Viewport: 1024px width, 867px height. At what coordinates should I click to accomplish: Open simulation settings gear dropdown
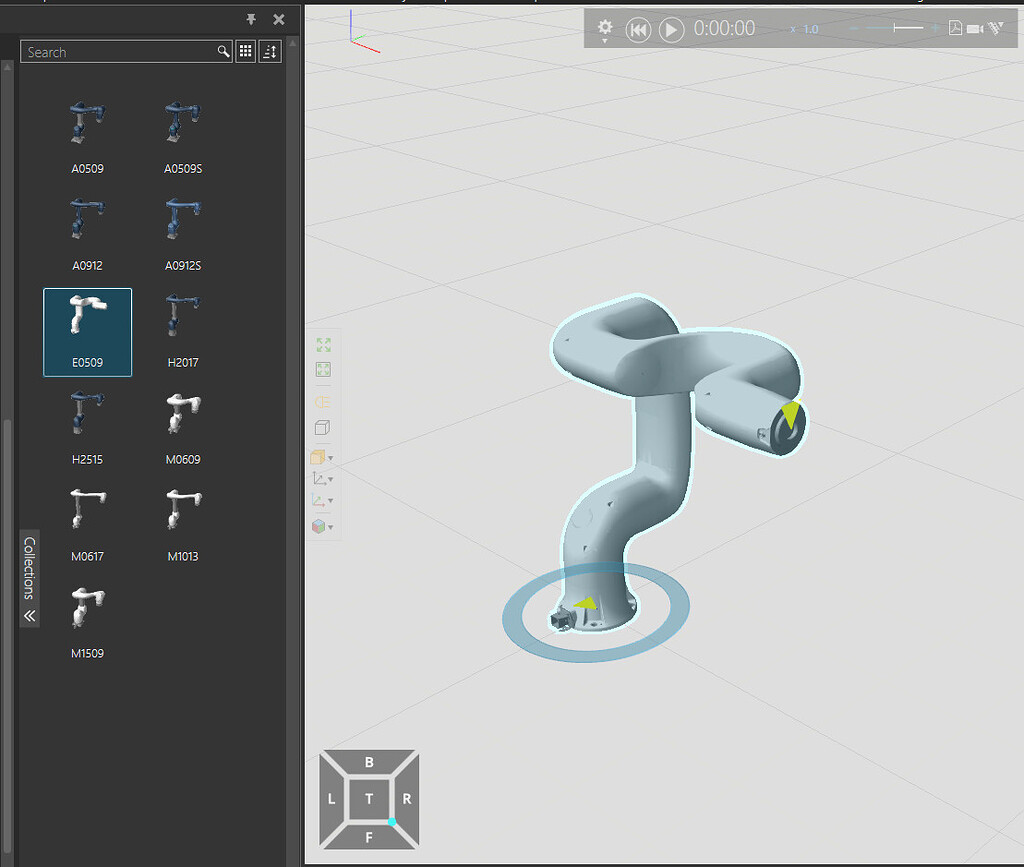coord(605,29)
